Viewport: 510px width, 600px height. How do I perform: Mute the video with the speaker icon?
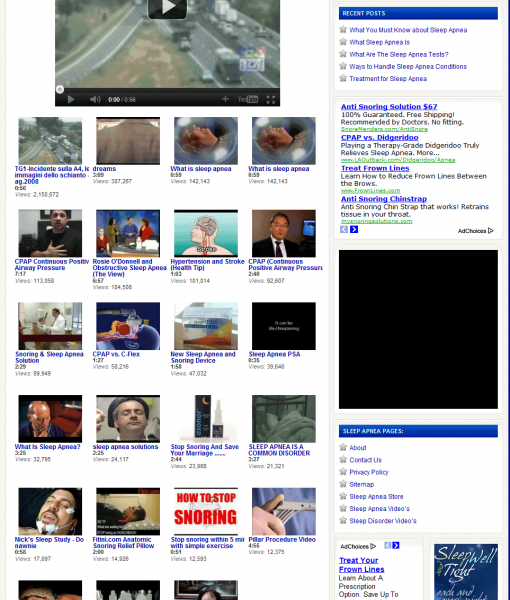tap(95, 99)
